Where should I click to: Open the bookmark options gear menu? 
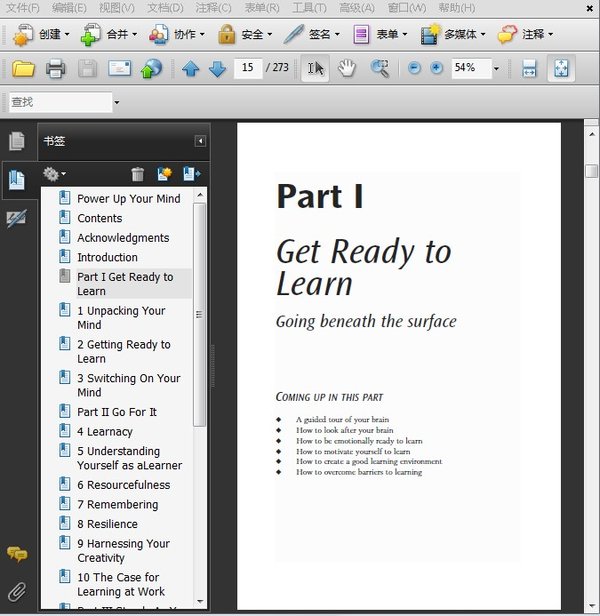tap(54, 174)
